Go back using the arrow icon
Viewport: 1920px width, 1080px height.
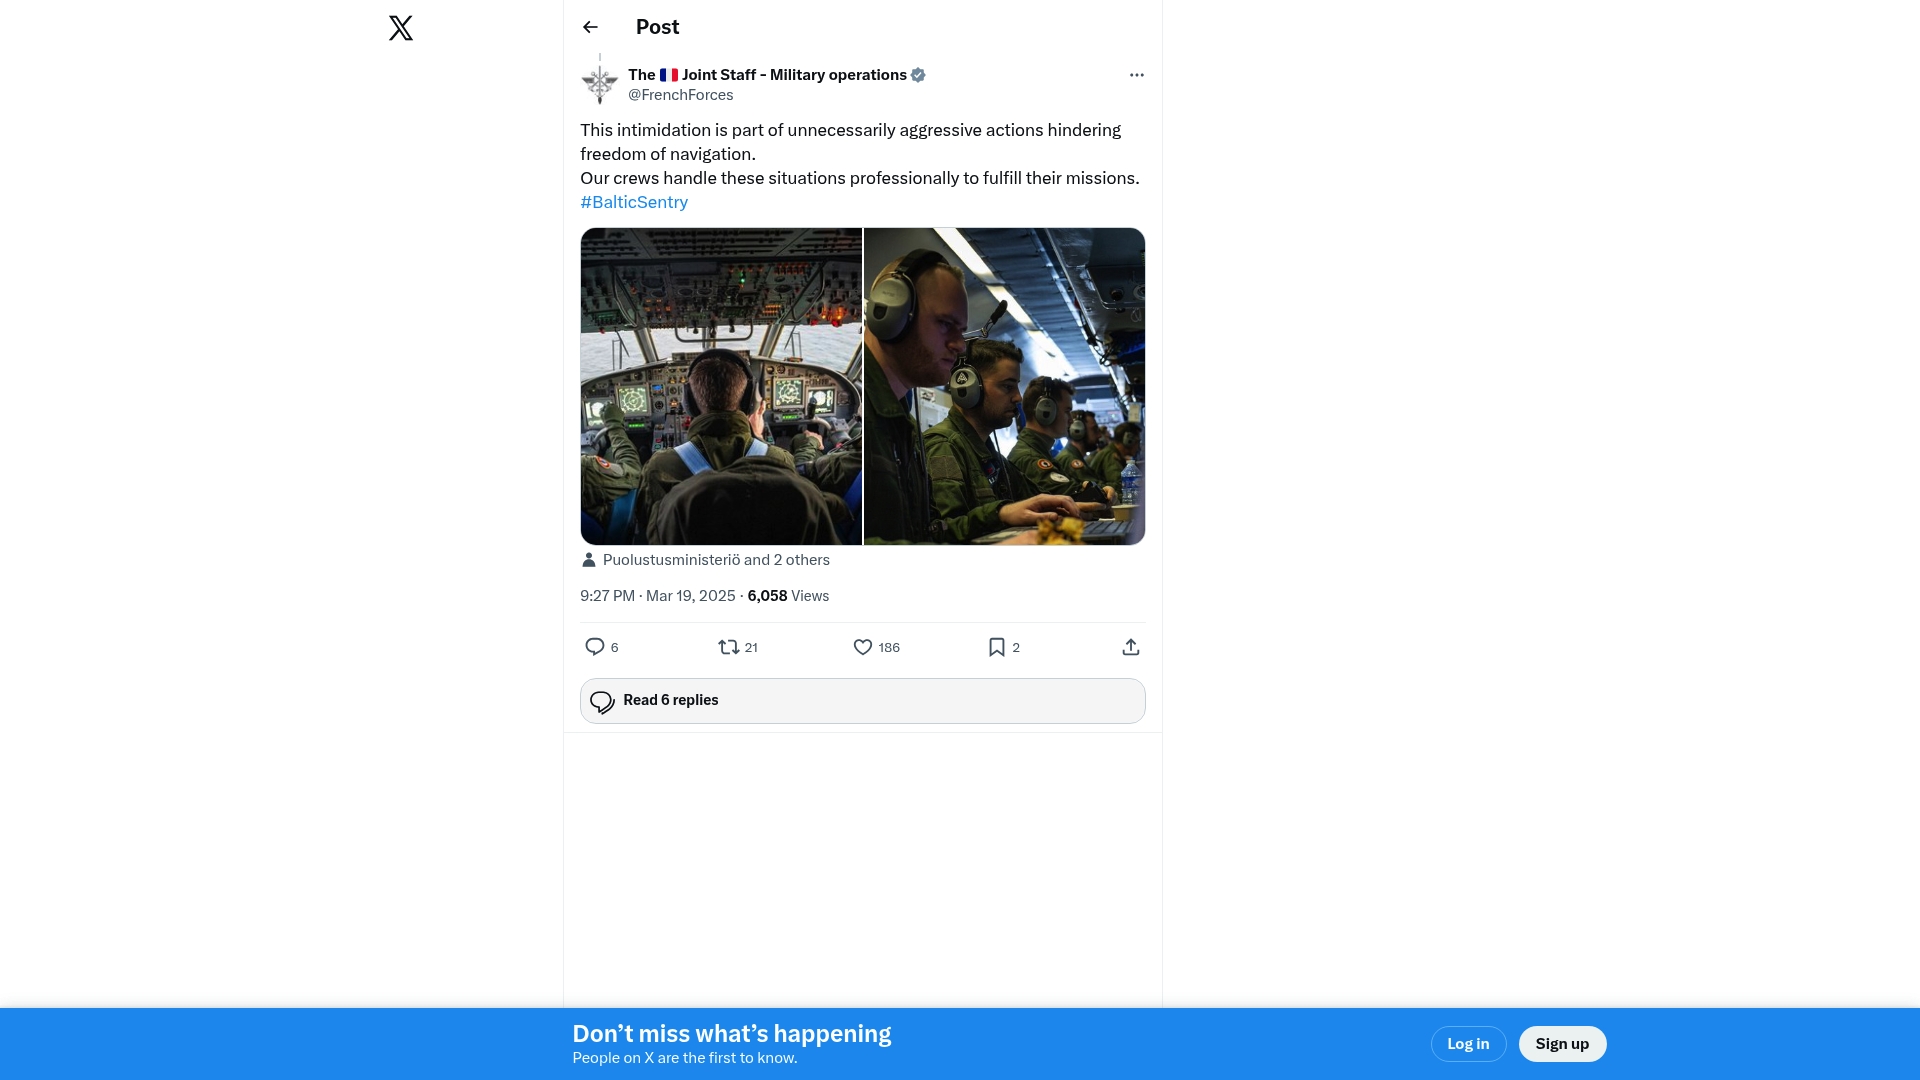click(590, 27)
